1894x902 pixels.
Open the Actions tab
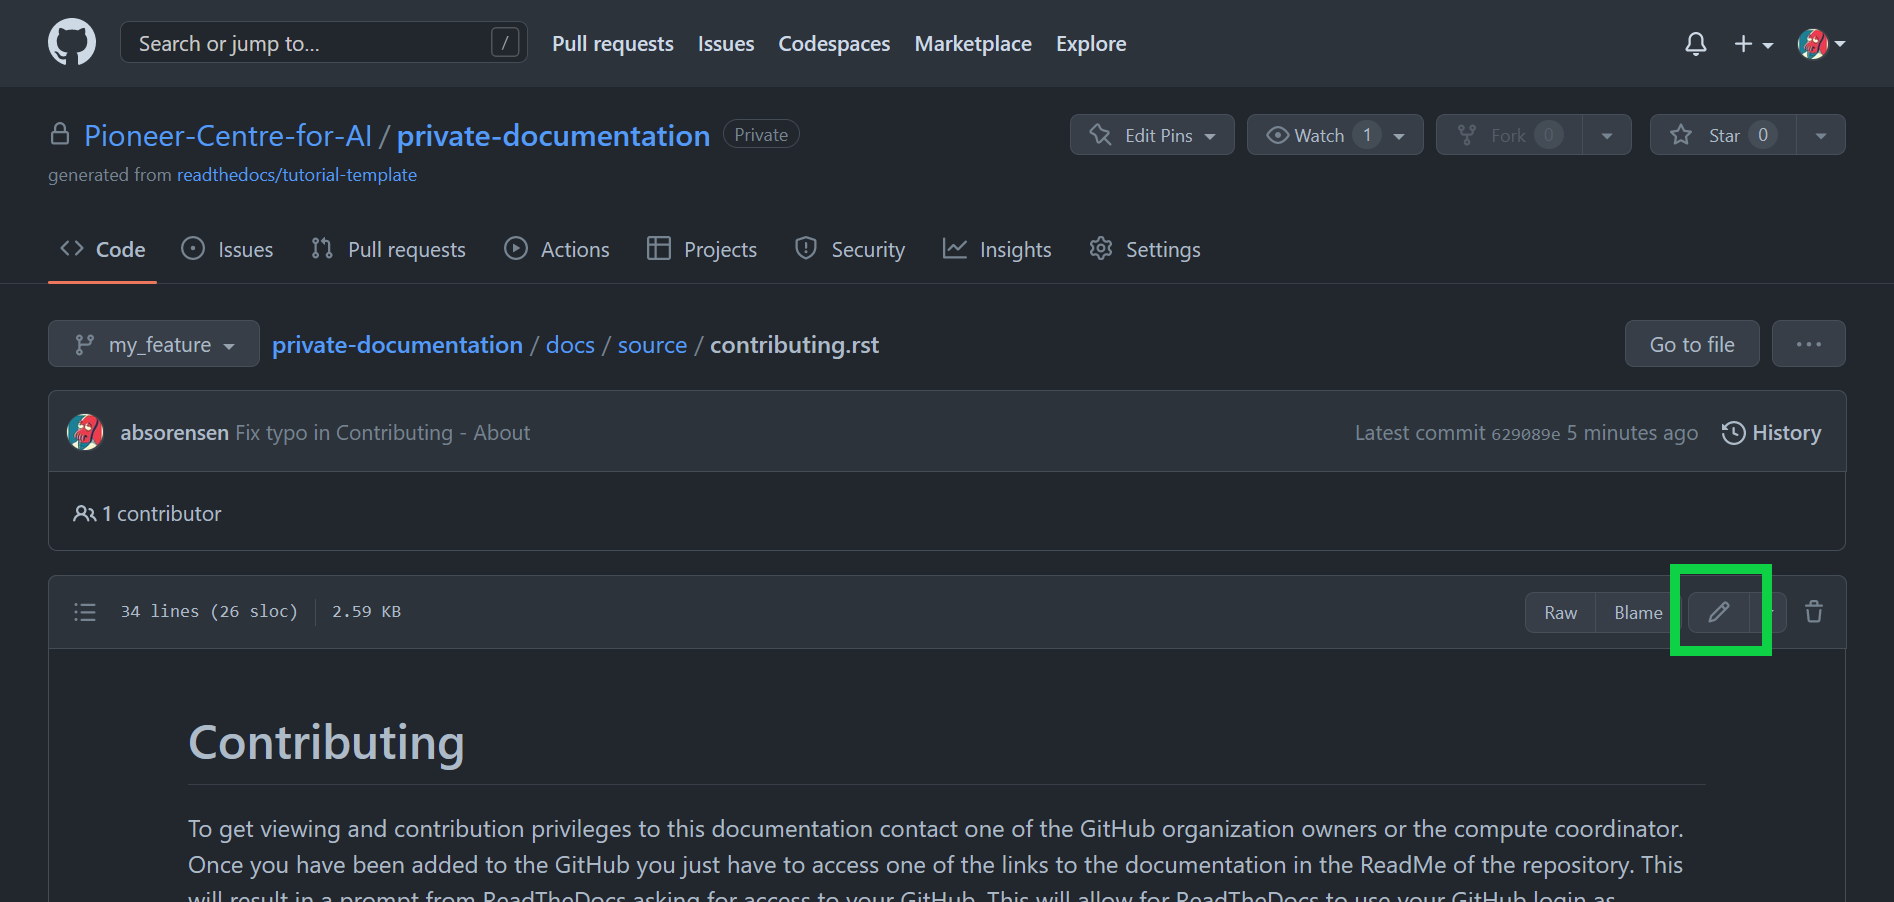point(557,249)
